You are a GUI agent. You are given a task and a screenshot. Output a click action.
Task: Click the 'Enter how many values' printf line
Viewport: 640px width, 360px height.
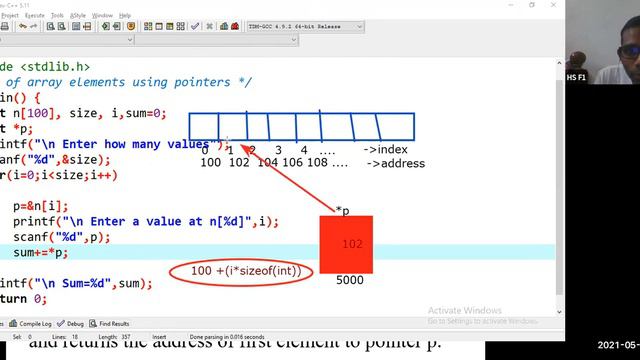115,144
